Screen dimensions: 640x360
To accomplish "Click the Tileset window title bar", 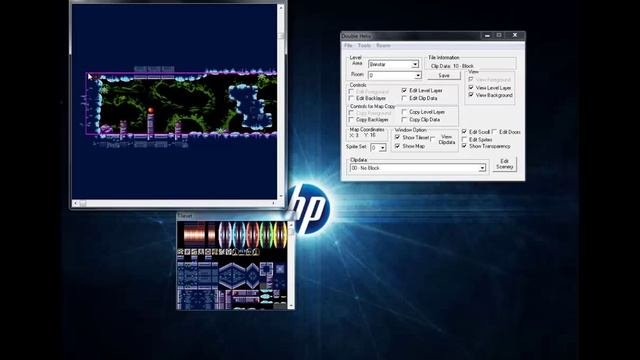I will pyautogui.click(x=235, y=216).
